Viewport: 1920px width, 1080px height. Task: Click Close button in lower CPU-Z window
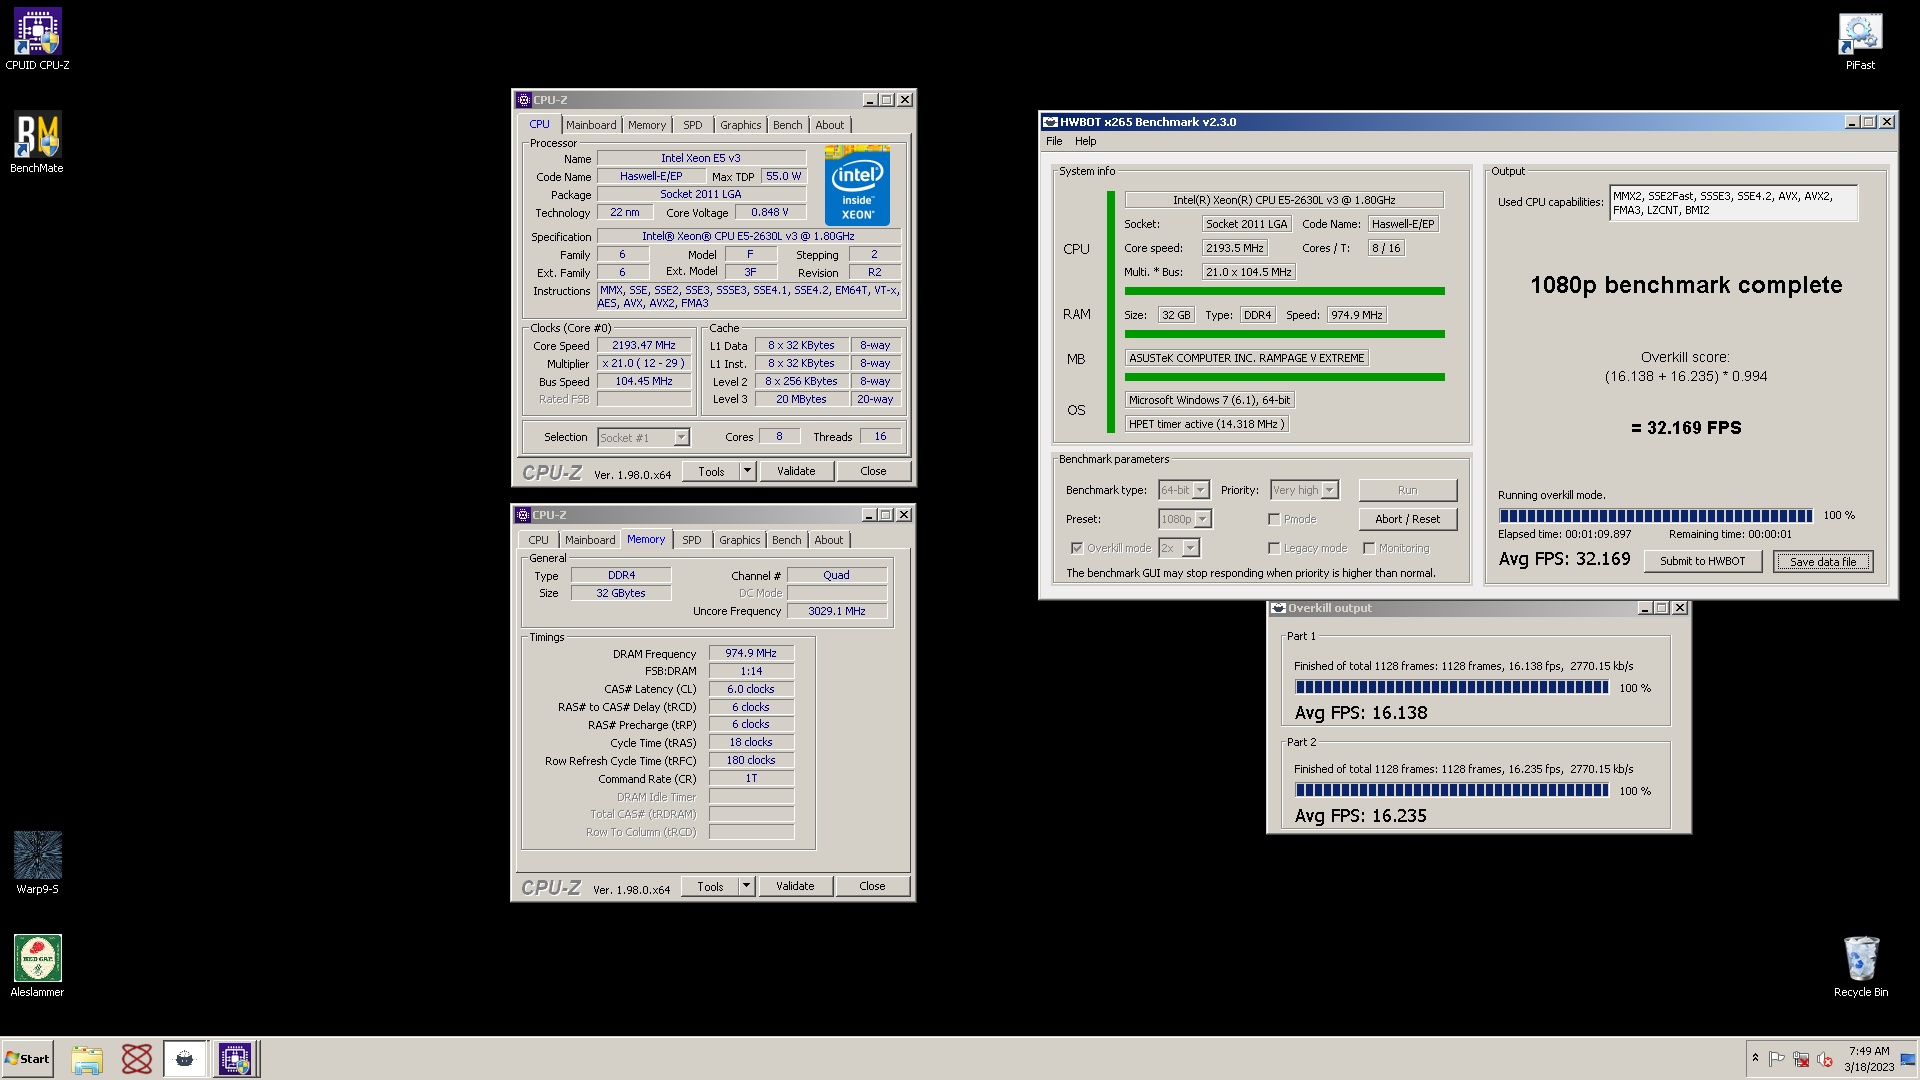coord(872,886)
